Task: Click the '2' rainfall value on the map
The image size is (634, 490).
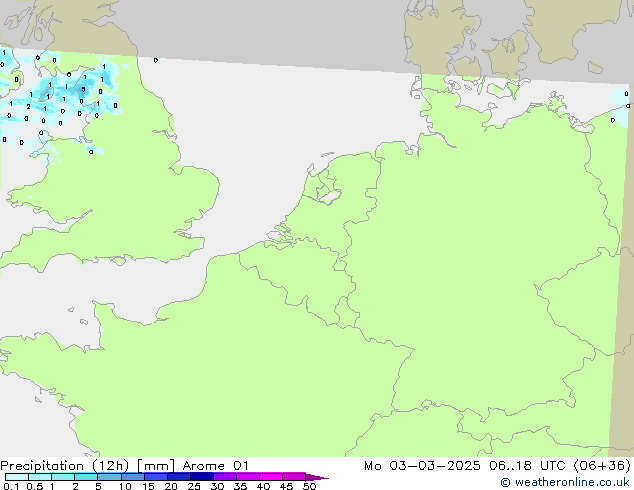Action: (28, 107)
